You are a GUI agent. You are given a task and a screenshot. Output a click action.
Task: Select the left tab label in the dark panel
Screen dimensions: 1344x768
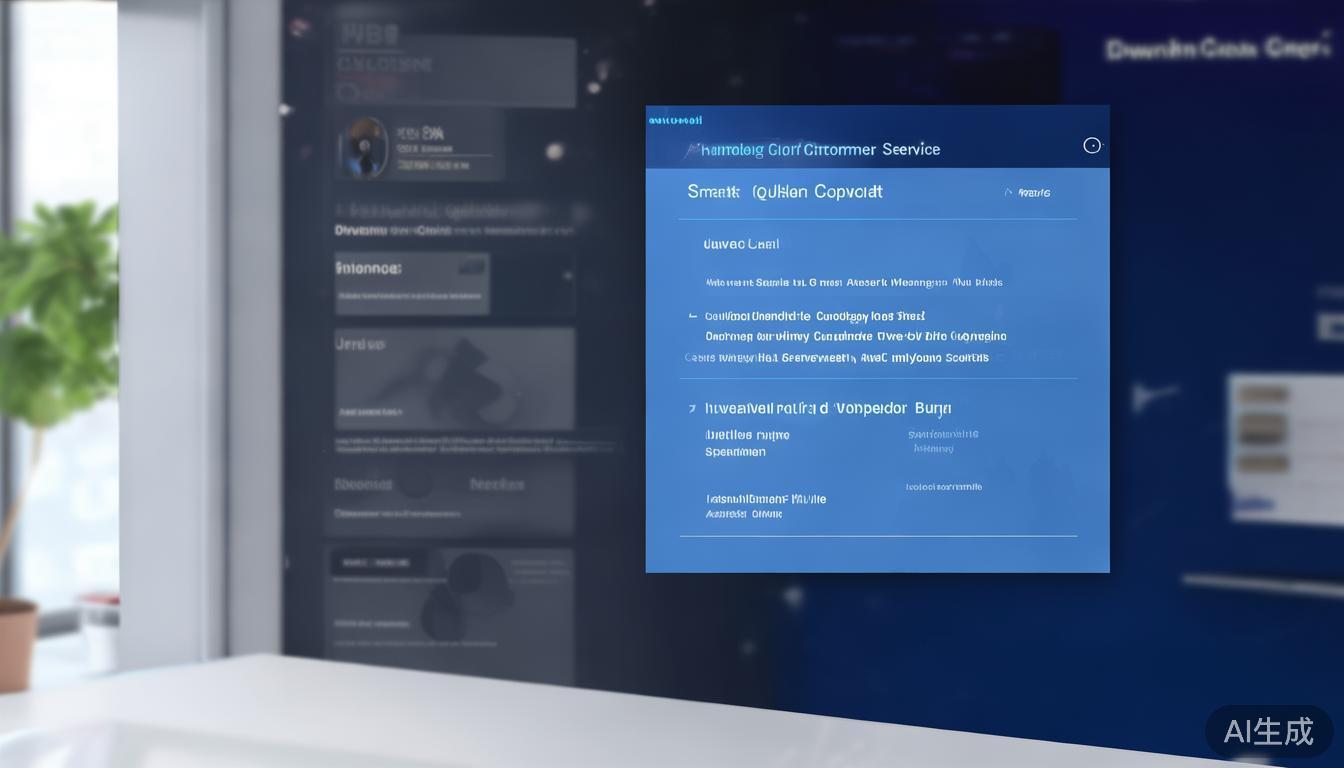pos(363,485)
